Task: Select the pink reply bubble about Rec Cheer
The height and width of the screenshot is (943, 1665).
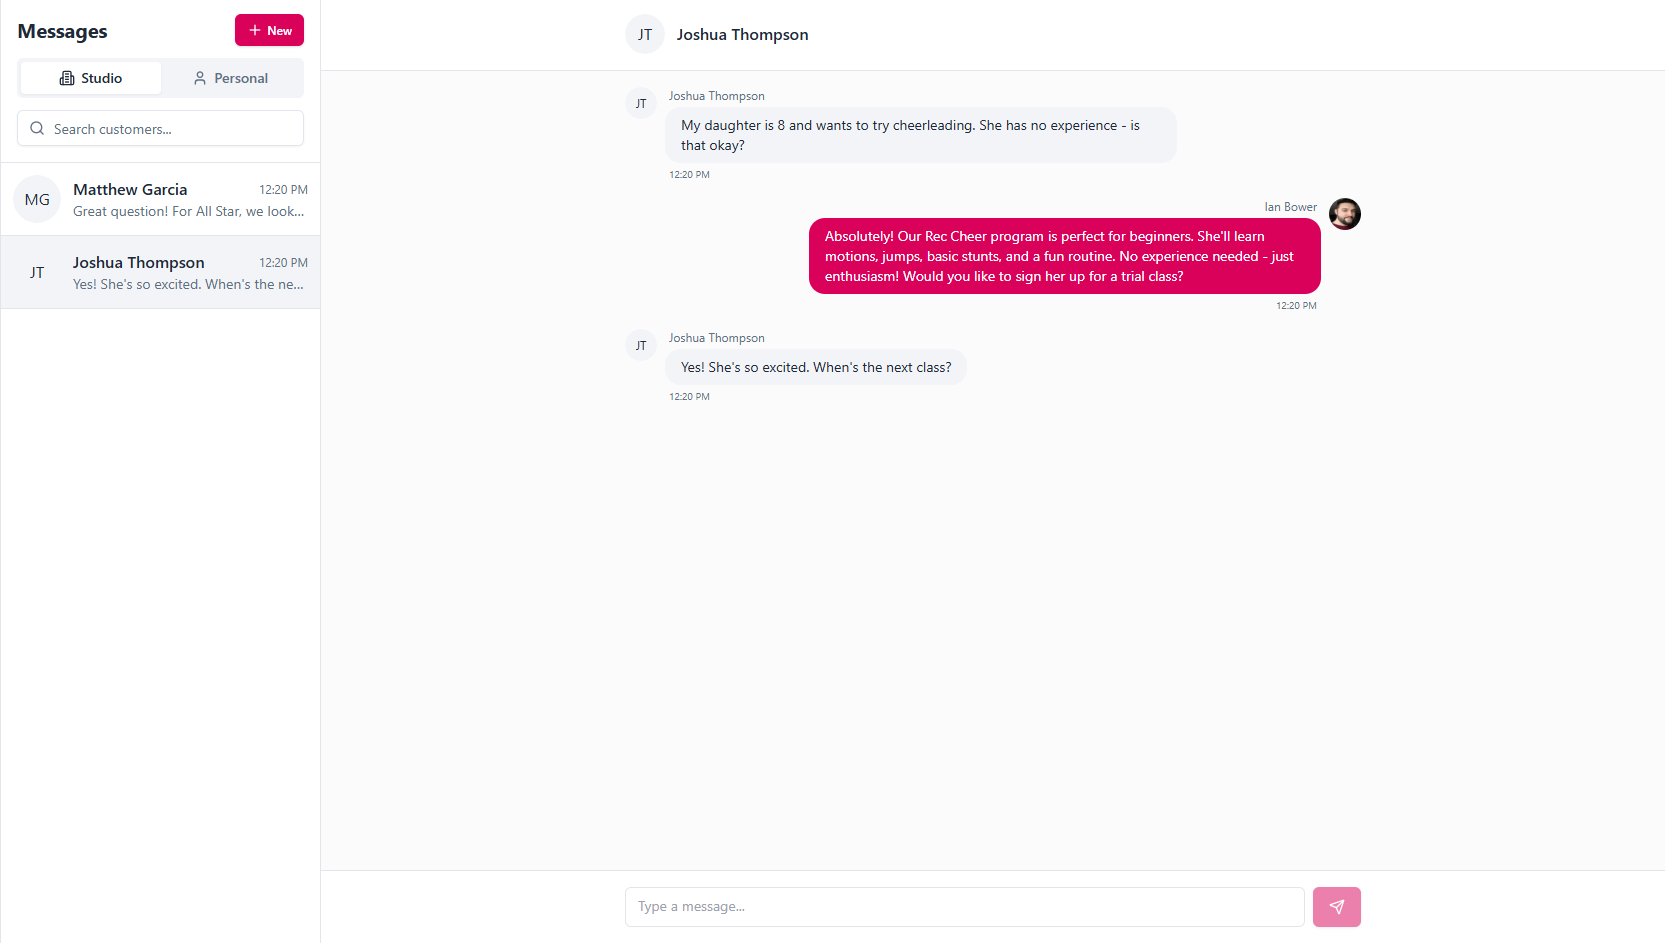Action: click(x=1064, y=256)
